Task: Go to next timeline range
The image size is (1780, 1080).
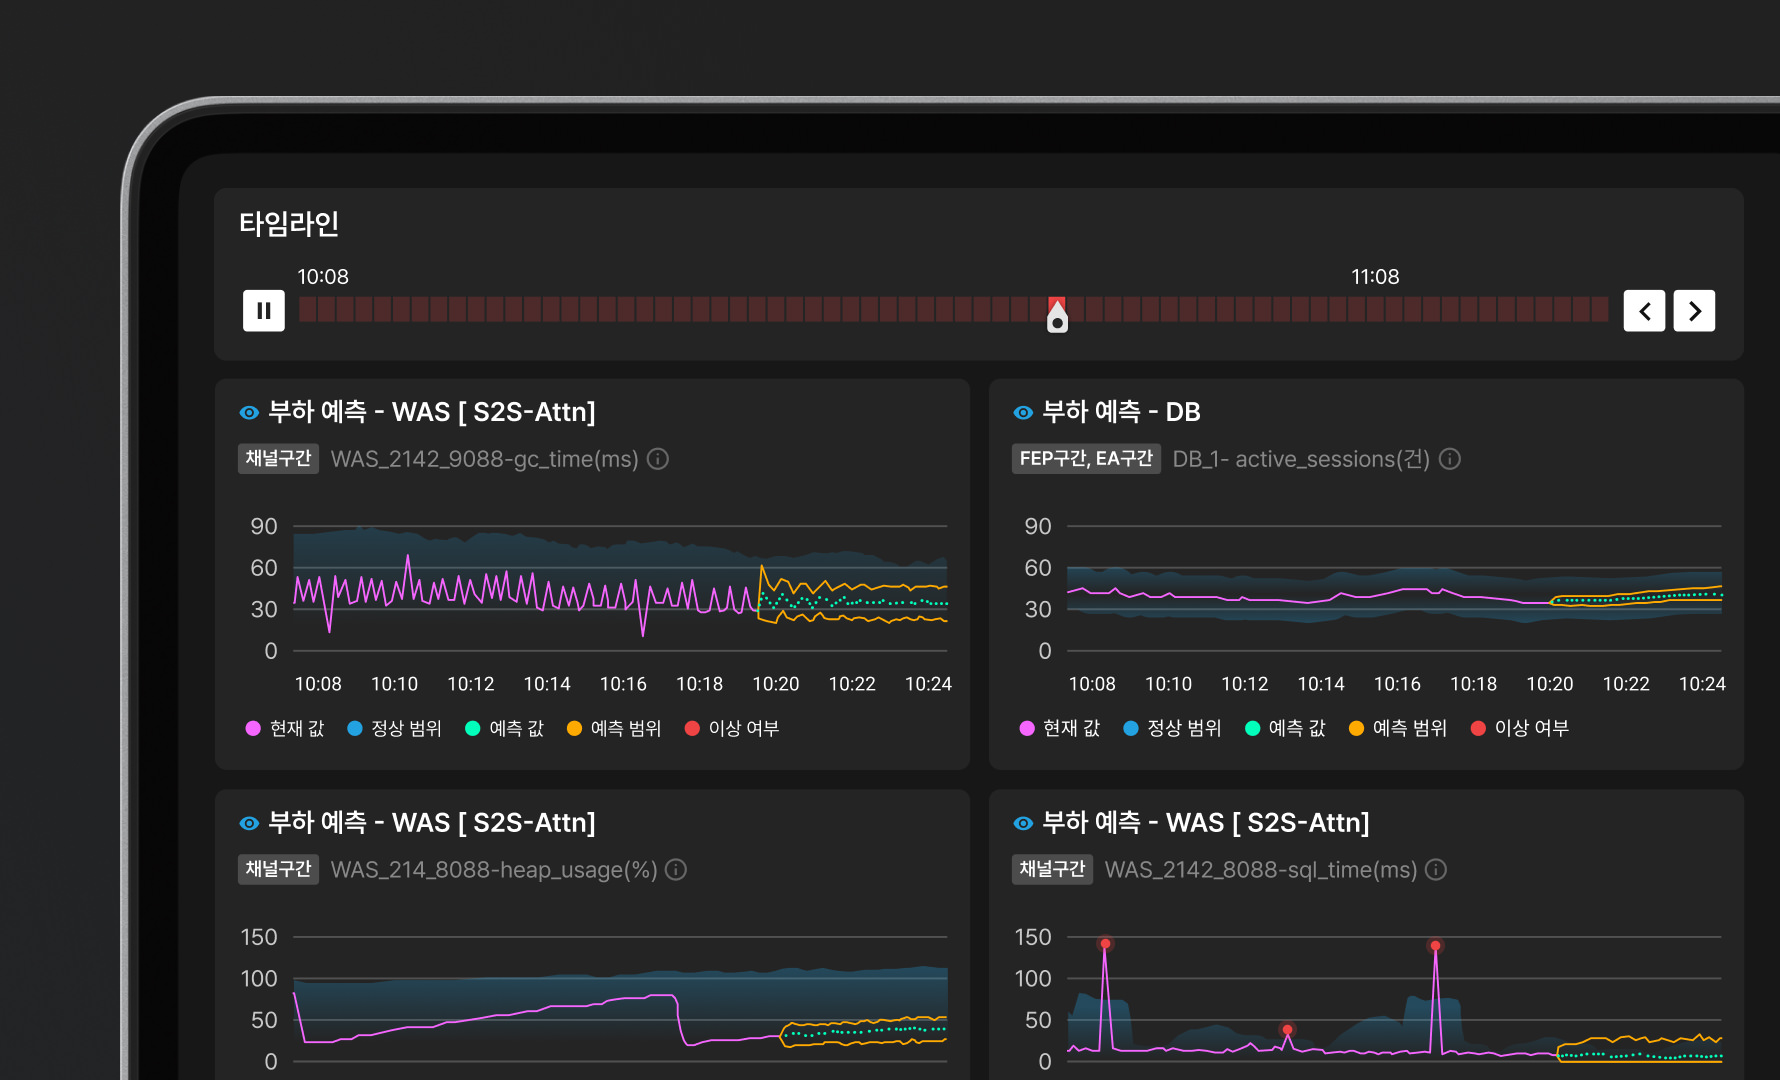Action: pyautogui.click(x=1694, y=311)
